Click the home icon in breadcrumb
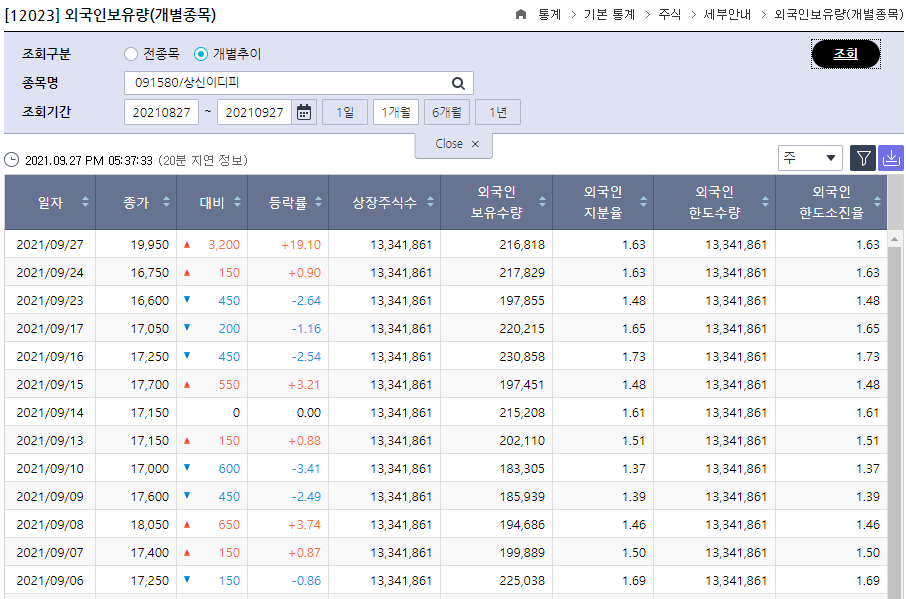Screen dimensions: 906x599 [521, 14]
